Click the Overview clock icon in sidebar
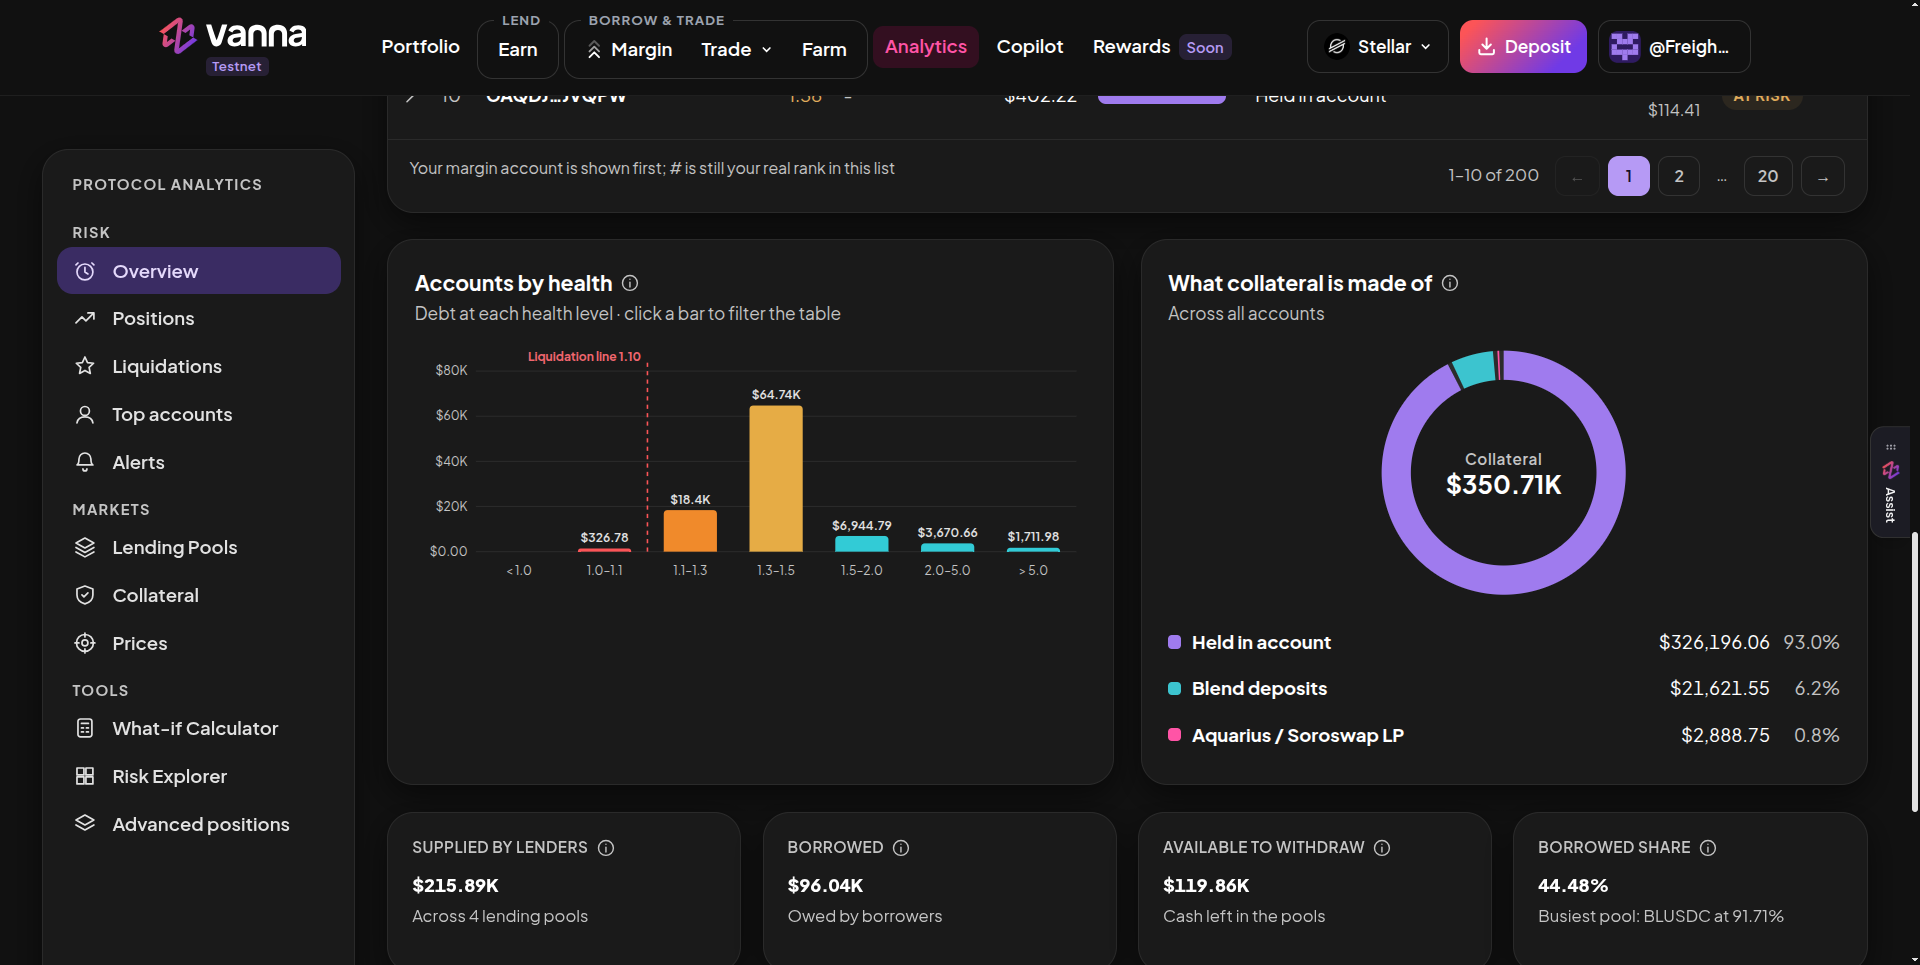Image resolution: width=1920 pixels, height=965 pixels. click(85, 271)
